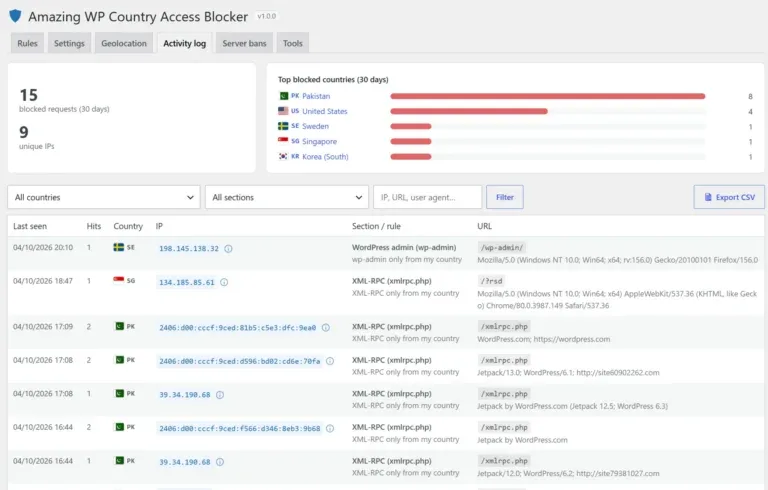Click the Singapore country link
This screenshot has width=768, height=490.
tap(319, 142)
